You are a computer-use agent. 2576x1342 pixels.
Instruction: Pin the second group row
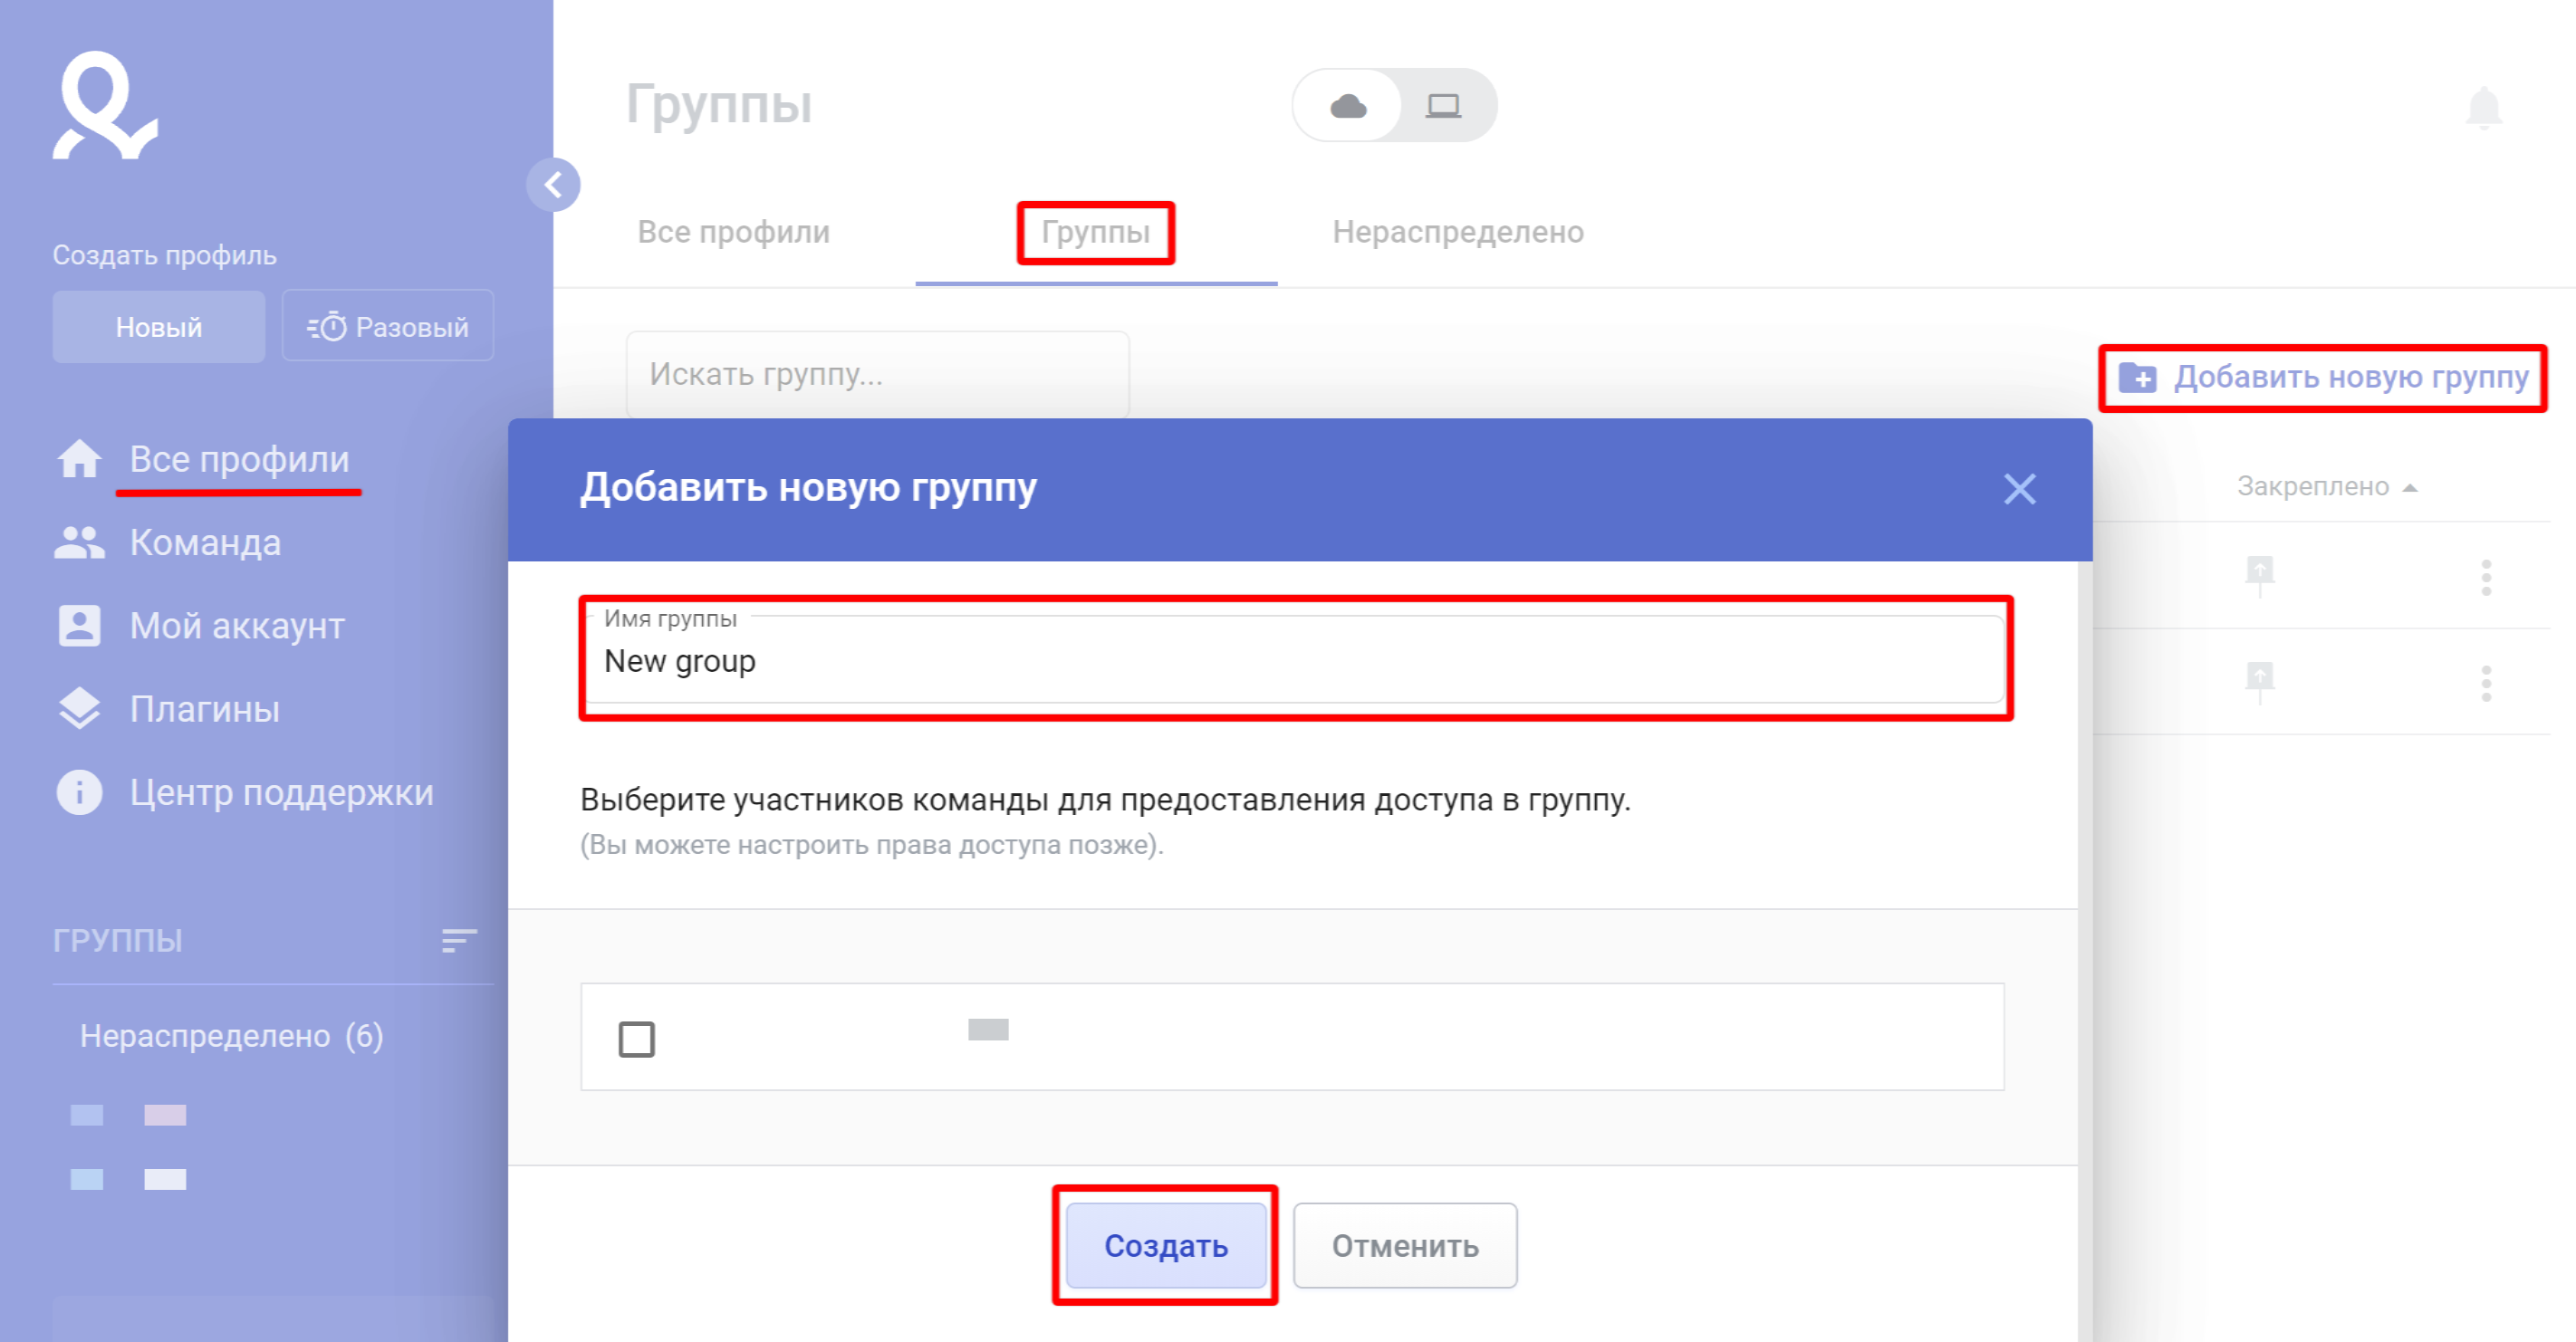[x=2259, y=682]
